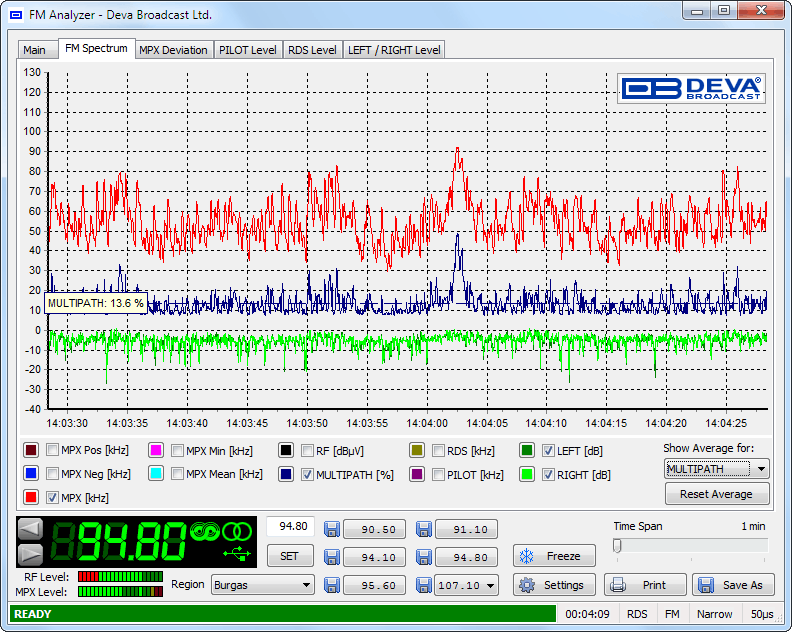Screen dimensions: 792x632
Task: Enable the MPX Neg [kHz] checkbox
Action: 52,473
